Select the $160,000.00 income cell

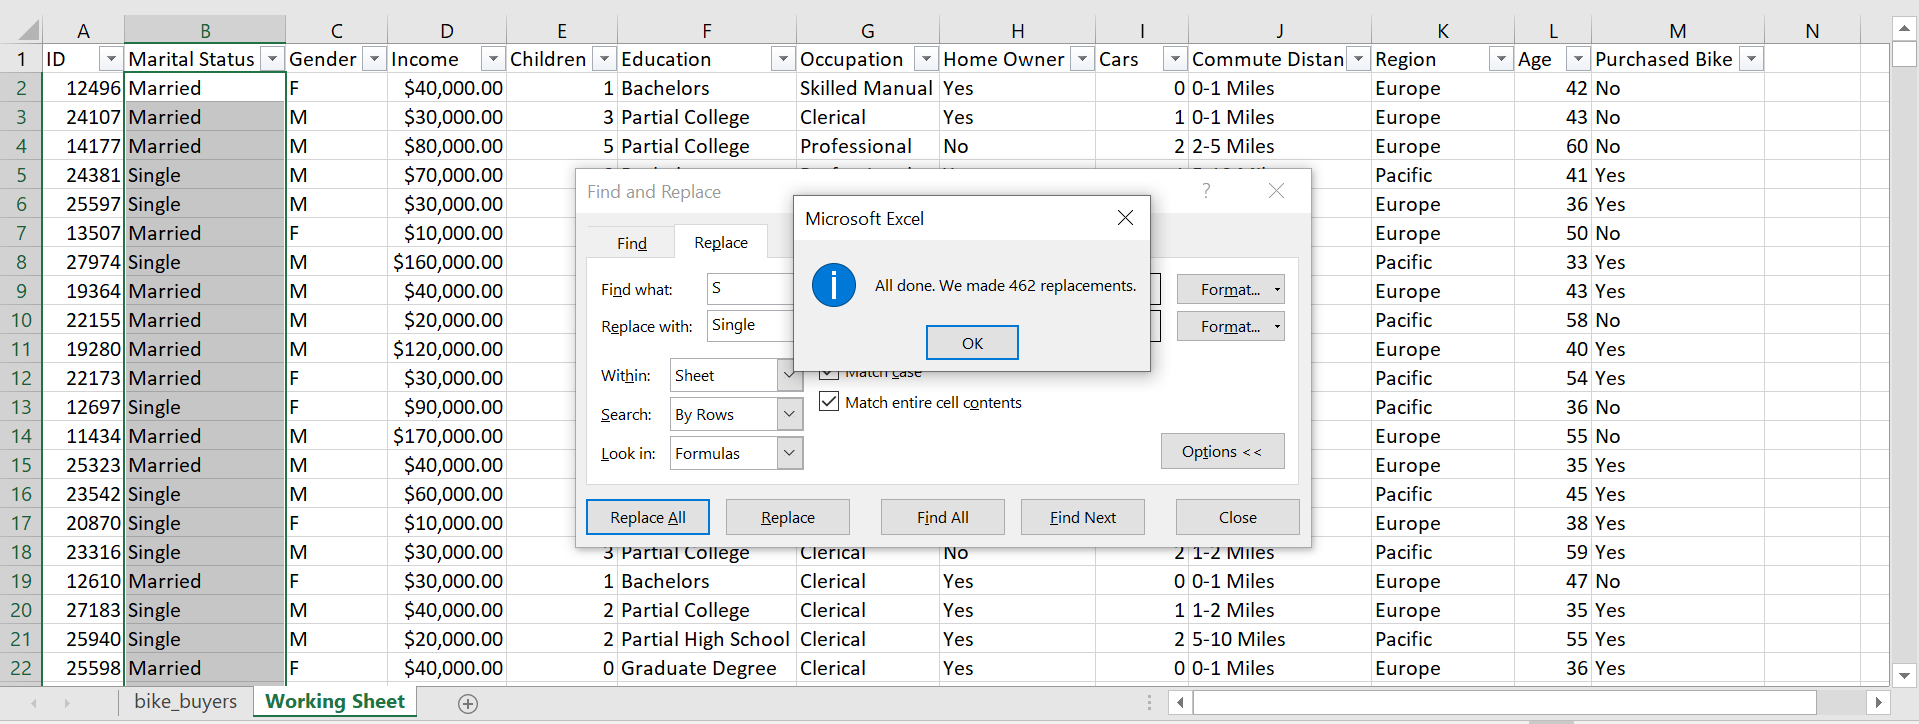447,262
